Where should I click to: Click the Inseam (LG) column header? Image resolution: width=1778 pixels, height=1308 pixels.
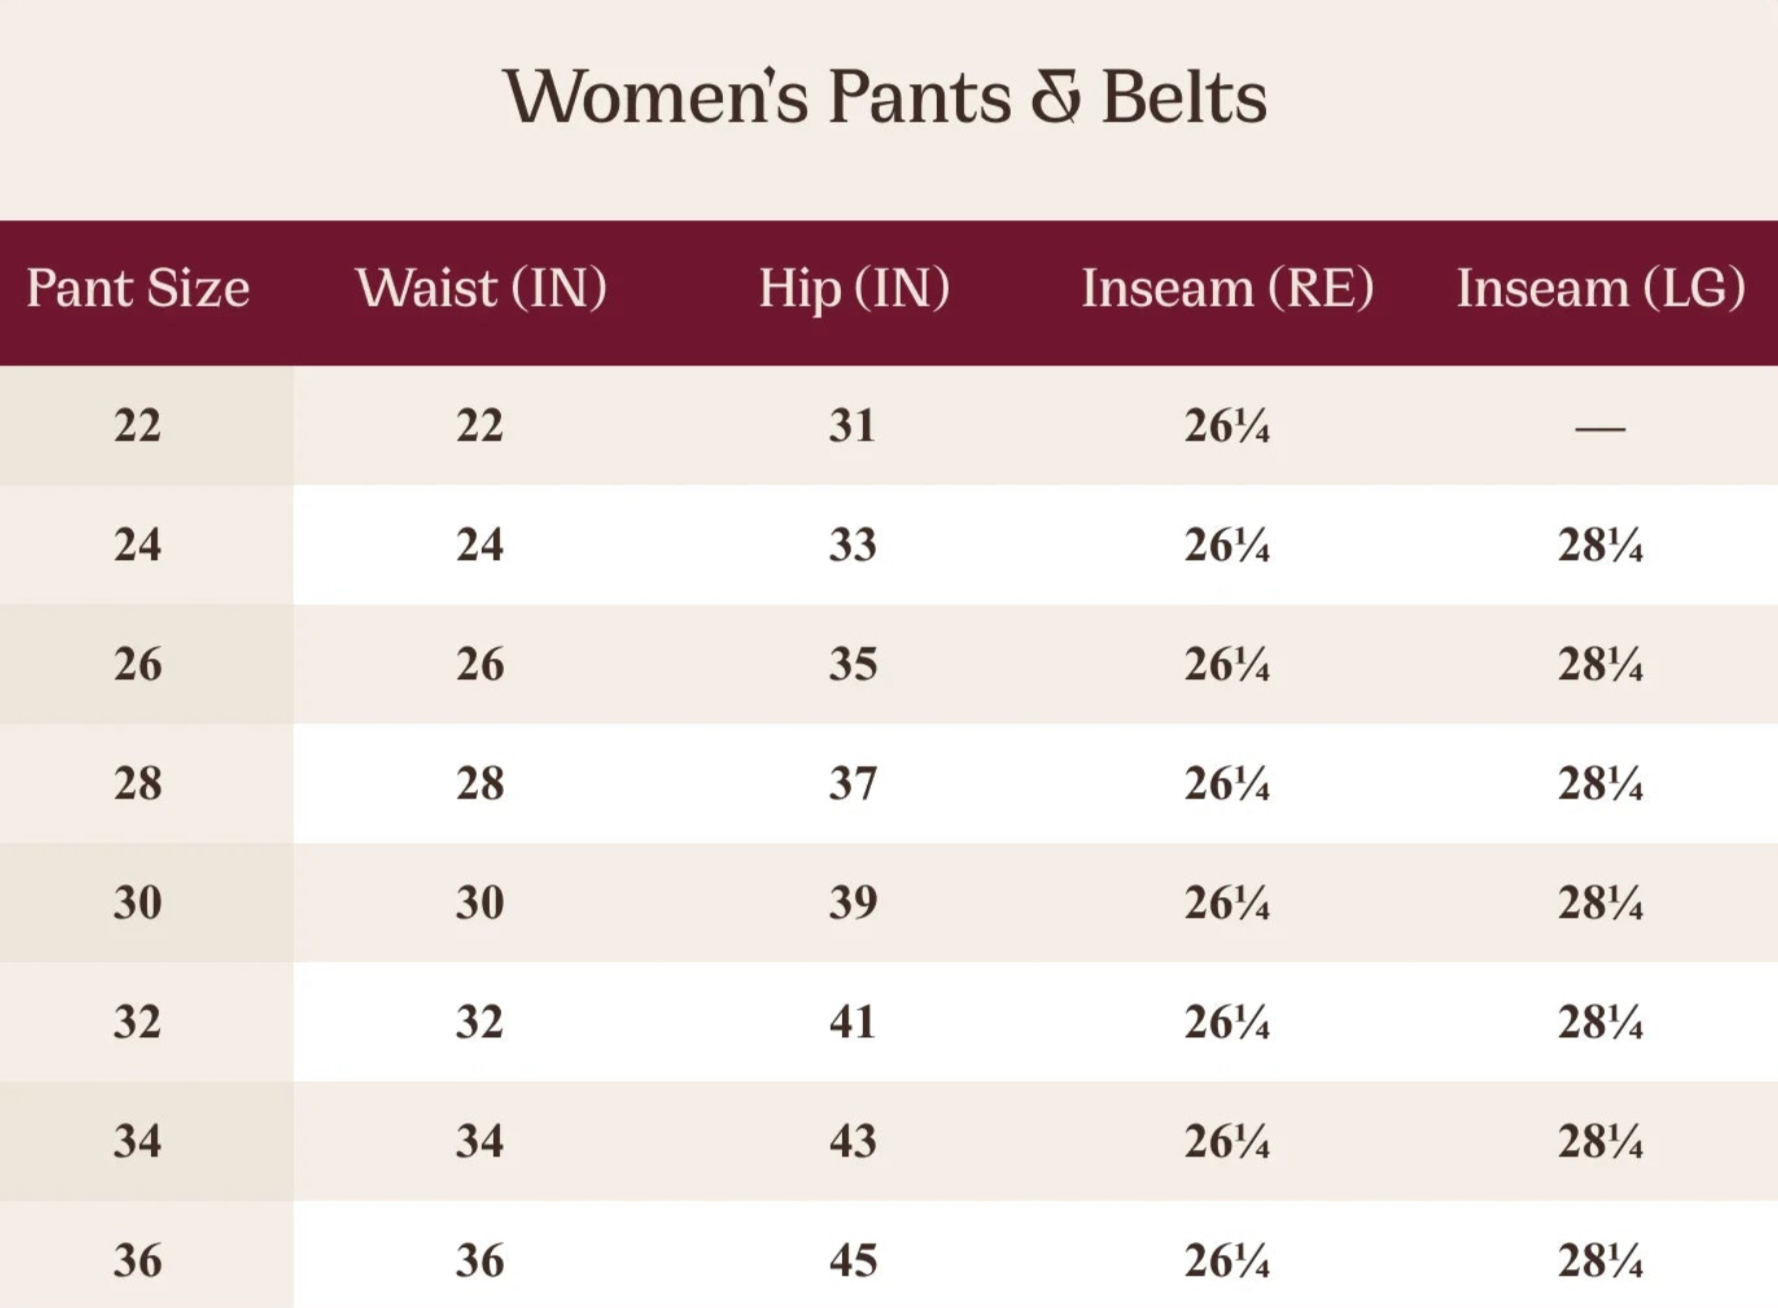[x=1600, y=289]
